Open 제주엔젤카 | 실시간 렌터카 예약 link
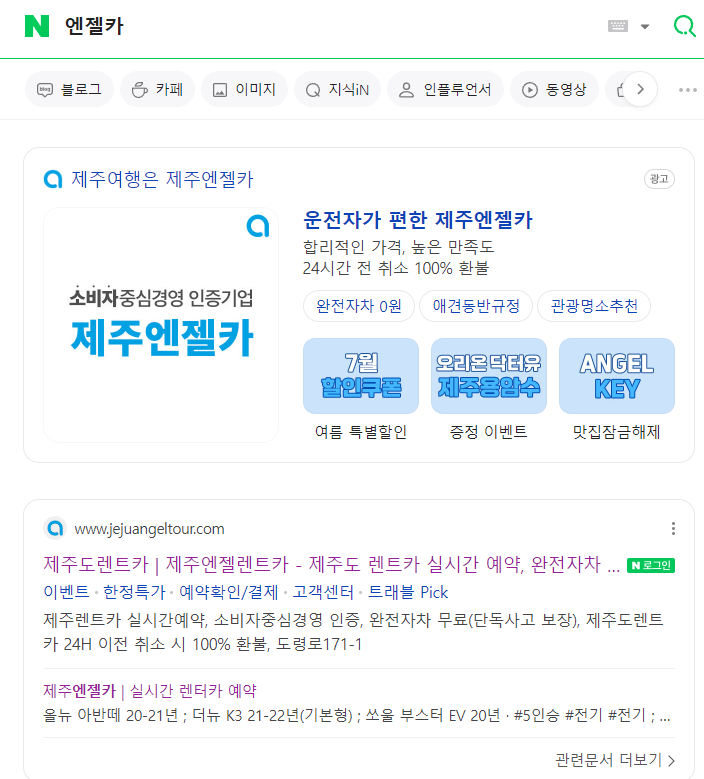The width and height of the screenshot is (704, 779). tap(150, 691)
